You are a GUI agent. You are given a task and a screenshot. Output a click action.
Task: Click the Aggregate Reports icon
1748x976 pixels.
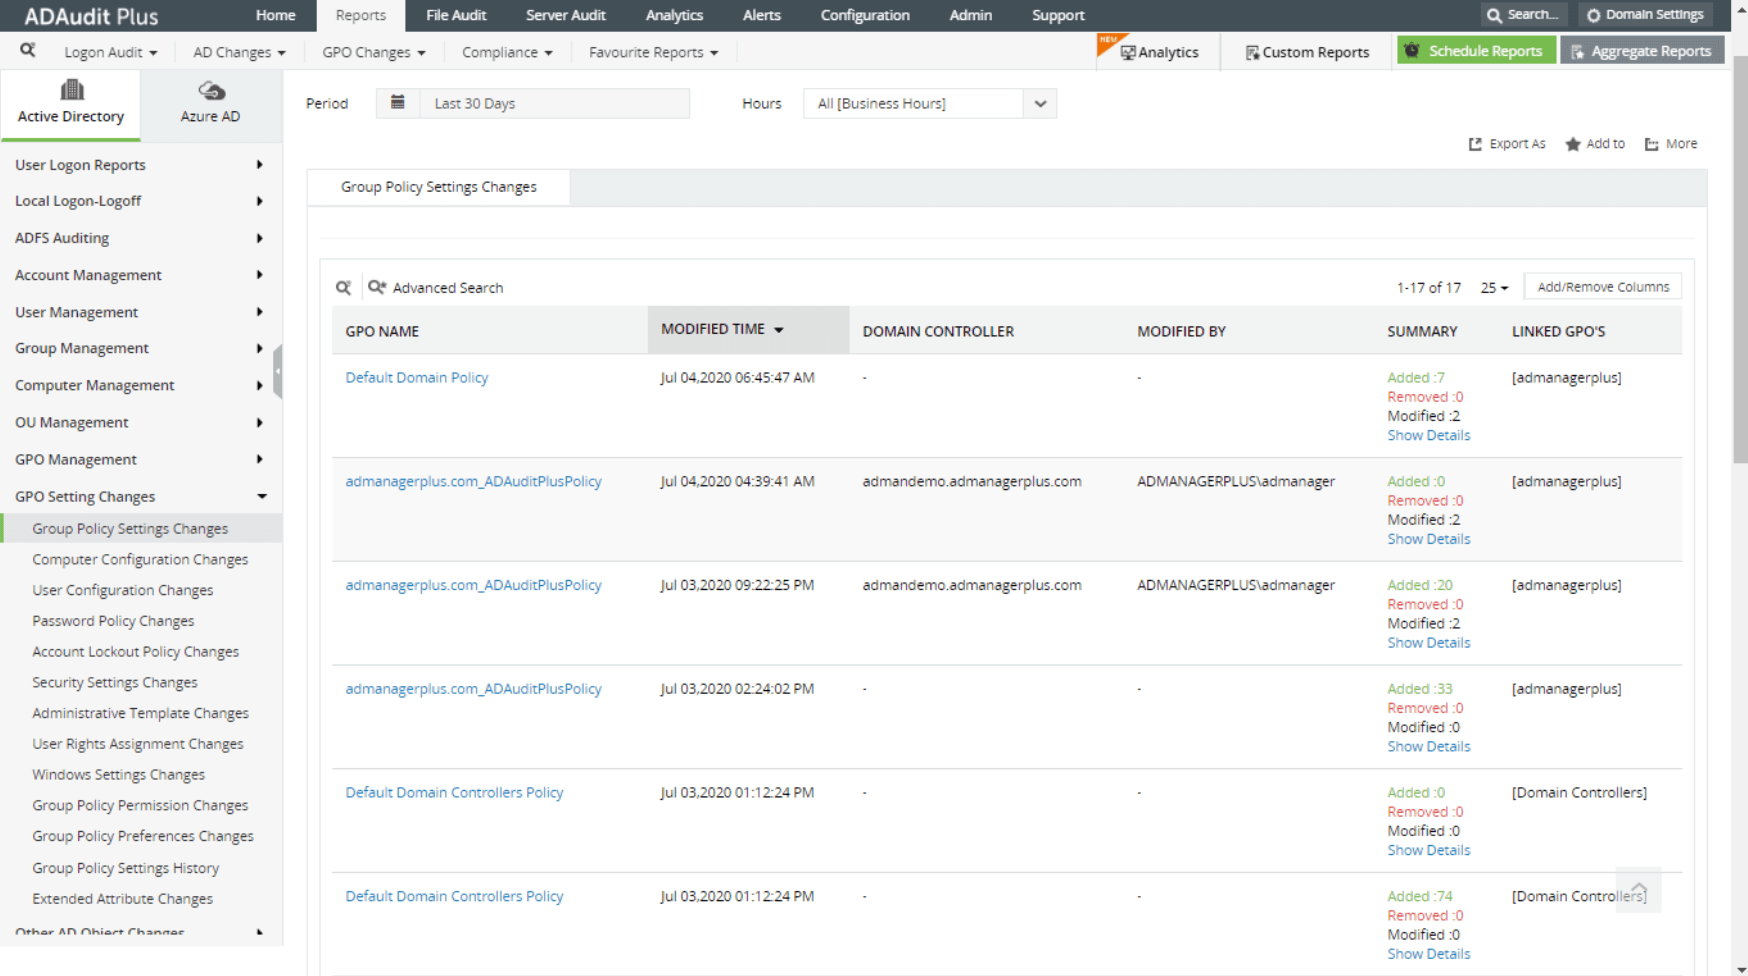pyautogui.click(x=1578, y=51)
